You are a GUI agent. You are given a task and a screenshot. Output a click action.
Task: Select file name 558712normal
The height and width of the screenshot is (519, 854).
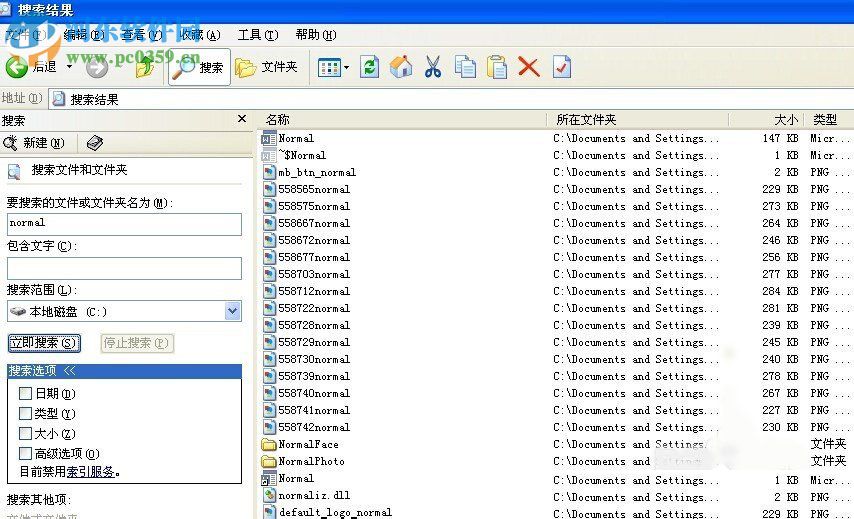314,291
